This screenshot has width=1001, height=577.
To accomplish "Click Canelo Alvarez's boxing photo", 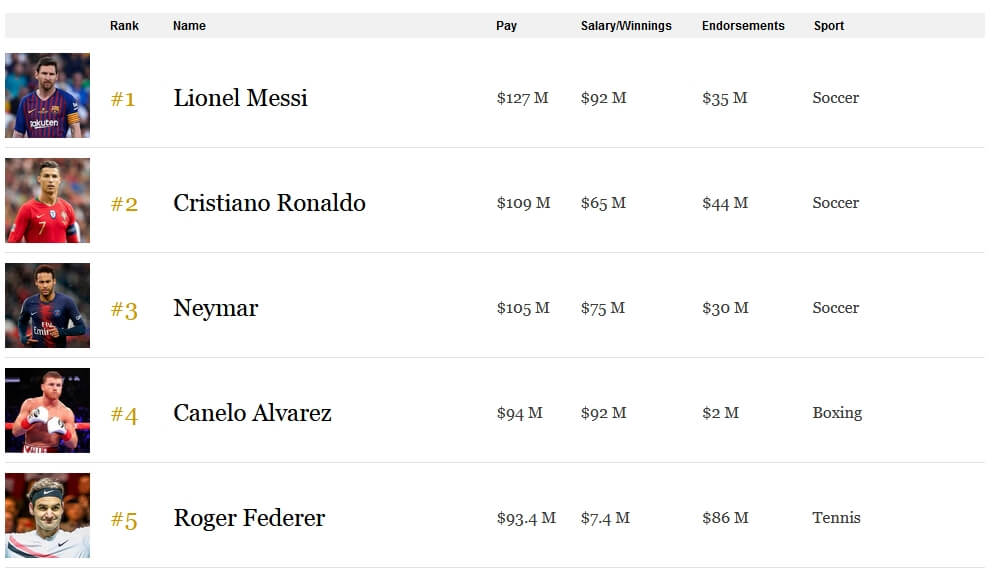I will tap(47, 410).
